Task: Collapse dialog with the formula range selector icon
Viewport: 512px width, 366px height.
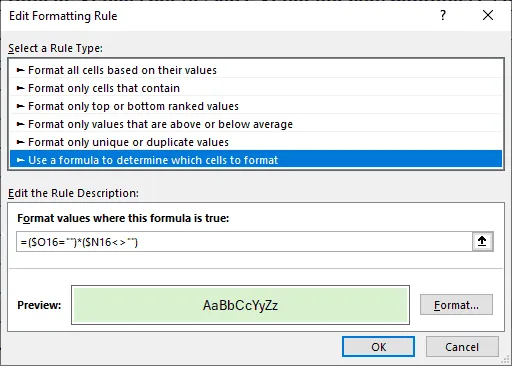Action: pyautogui.click(x=482, y=241)
